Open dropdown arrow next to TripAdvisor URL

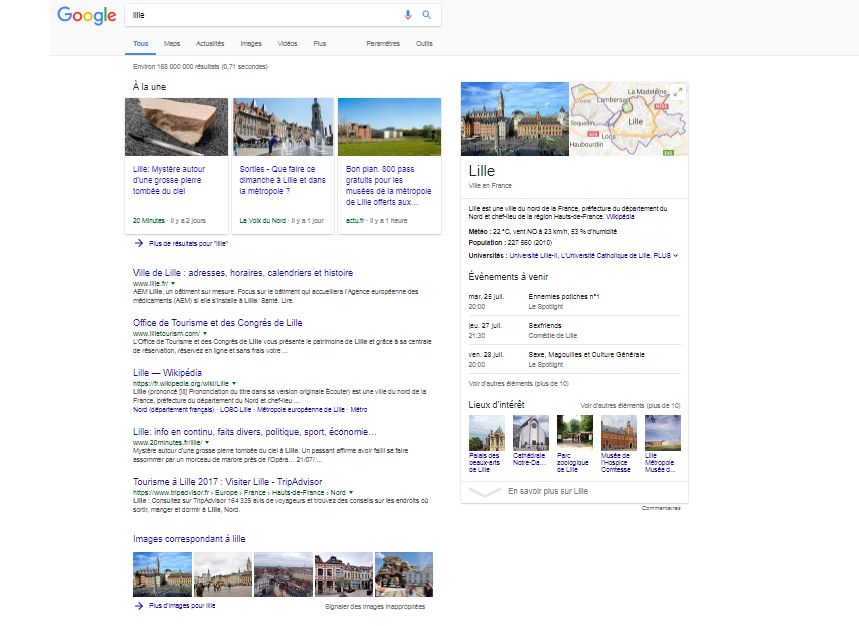click(x=351, y=492)
